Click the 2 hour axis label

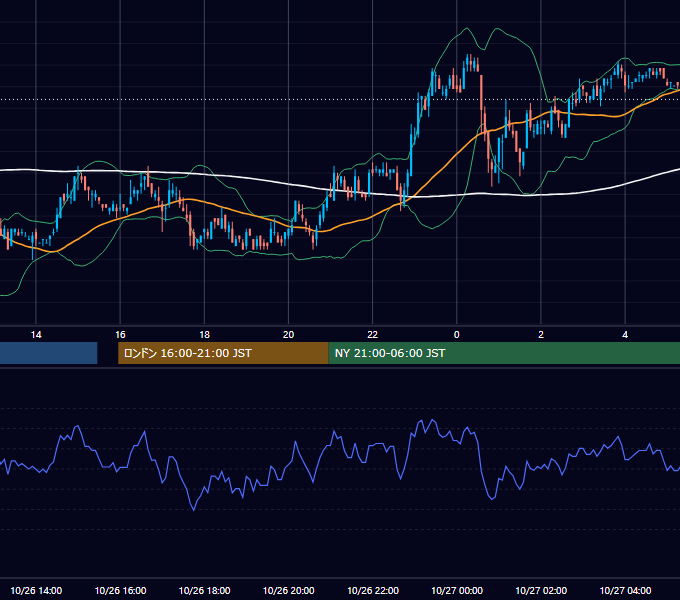541,334
